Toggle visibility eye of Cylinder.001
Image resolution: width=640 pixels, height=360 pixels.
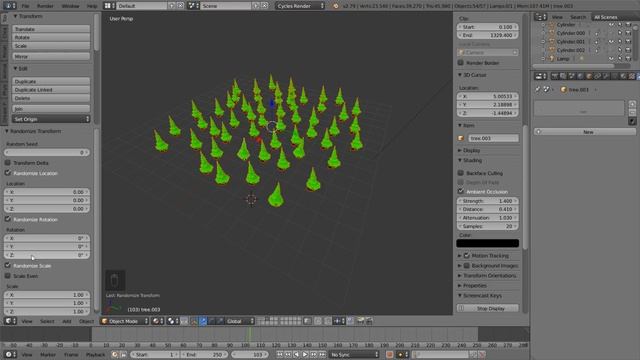pyautogui.click(x=611, y=42)
